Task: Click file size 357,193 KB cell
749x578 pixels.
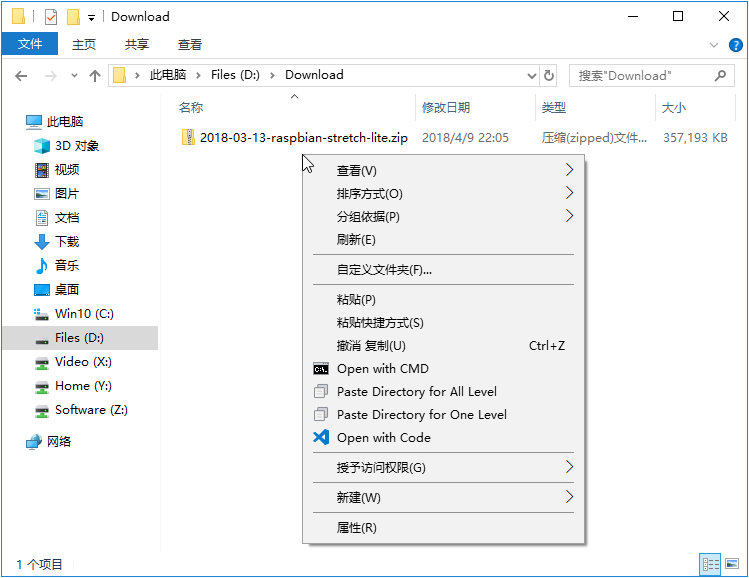Action: click(695, 138)
